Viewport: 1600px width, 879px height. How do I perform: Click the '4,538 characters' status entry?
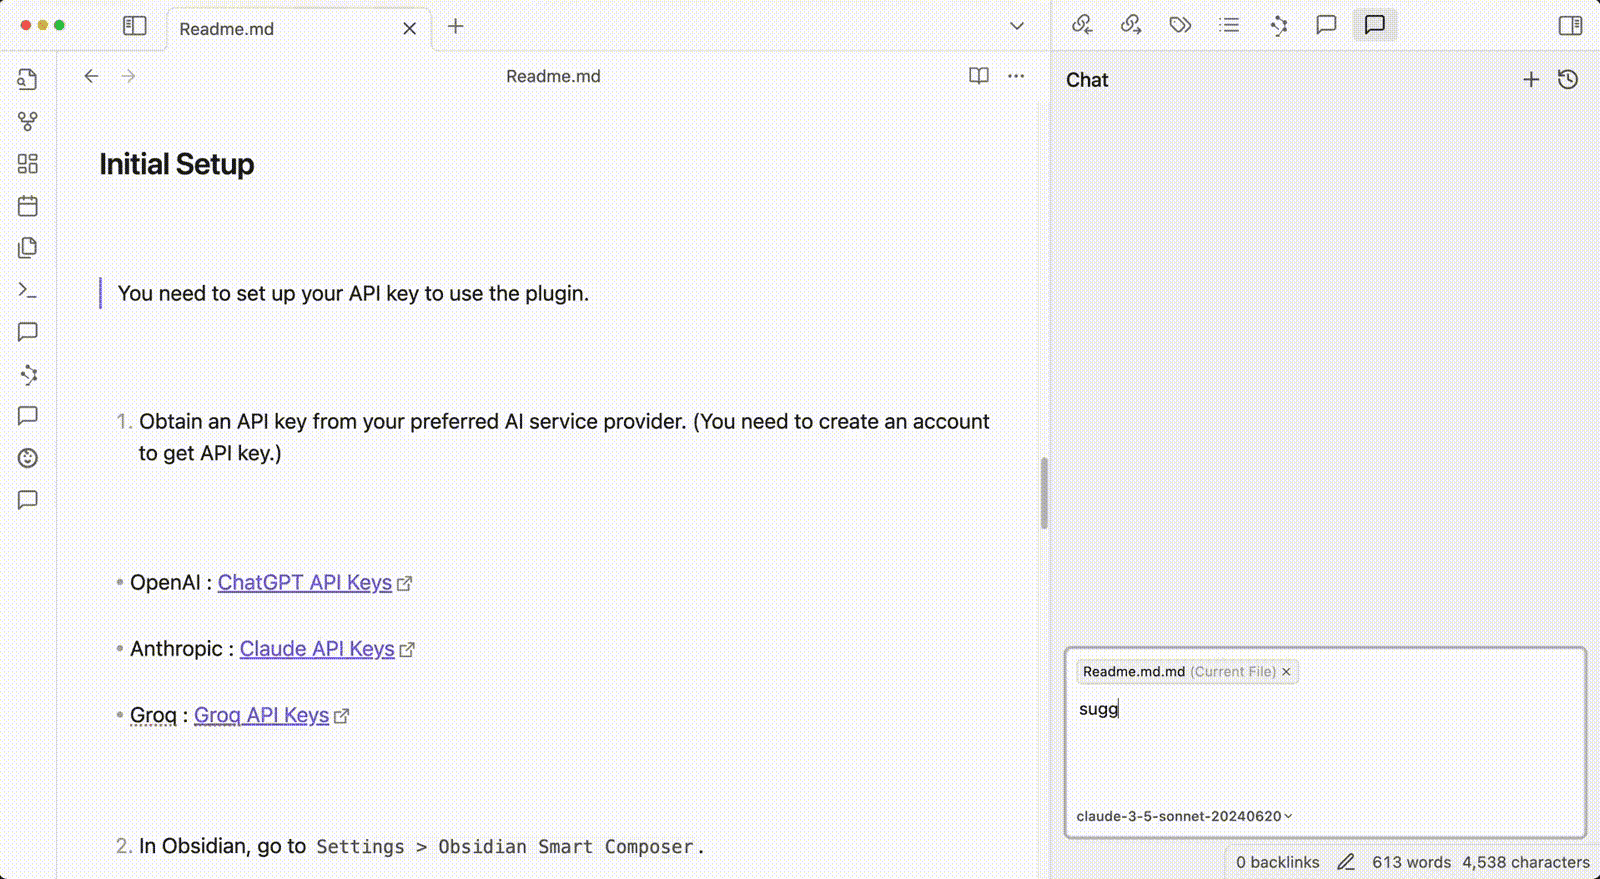[1525, 862]
